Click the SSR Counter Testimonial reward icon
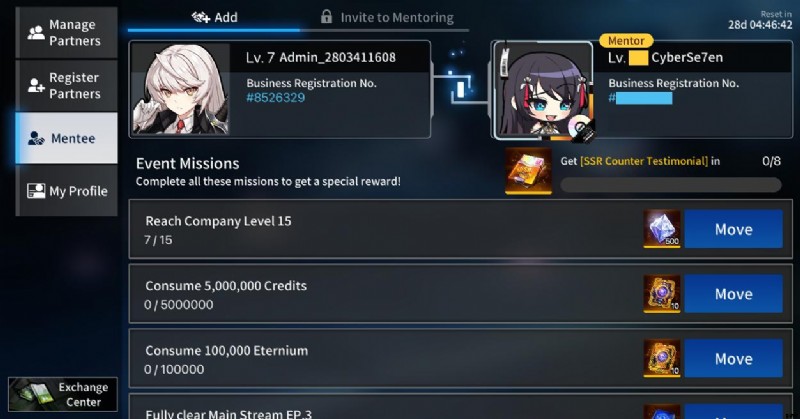Image resolution: width=800 pixels, height=419 pixels. click(x=528, y=171)
